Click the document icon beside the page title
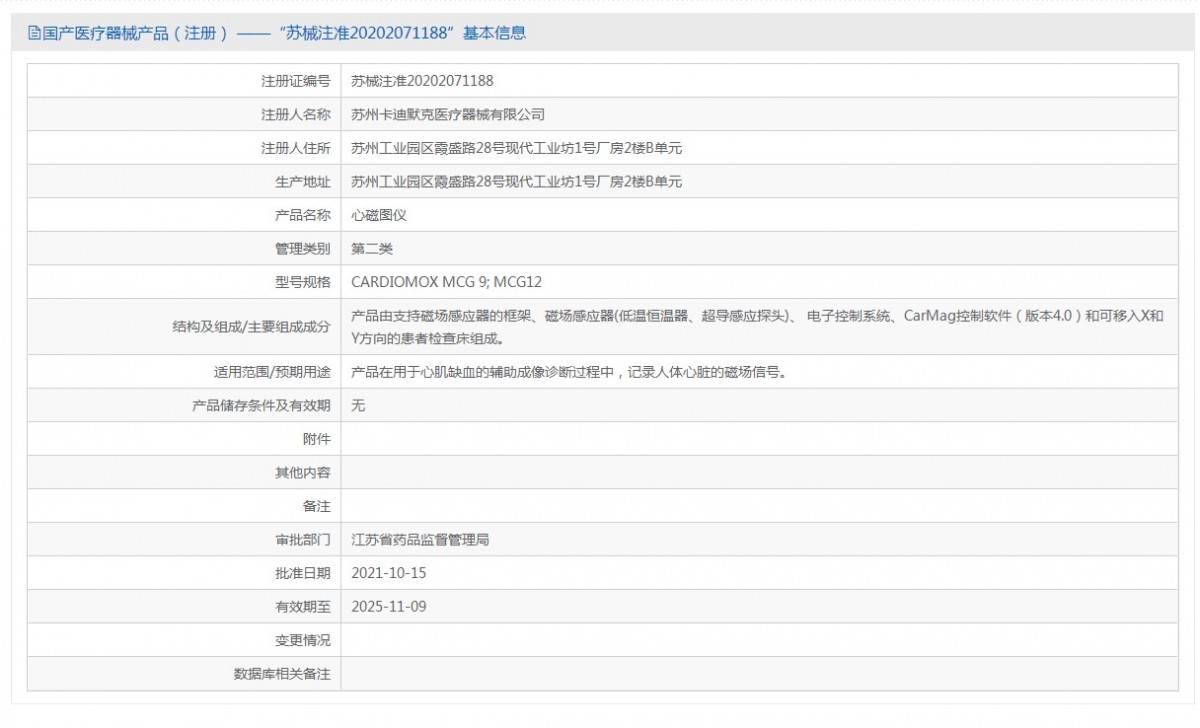Viewport: 1200px width, 728px height. tap(34, 33)
